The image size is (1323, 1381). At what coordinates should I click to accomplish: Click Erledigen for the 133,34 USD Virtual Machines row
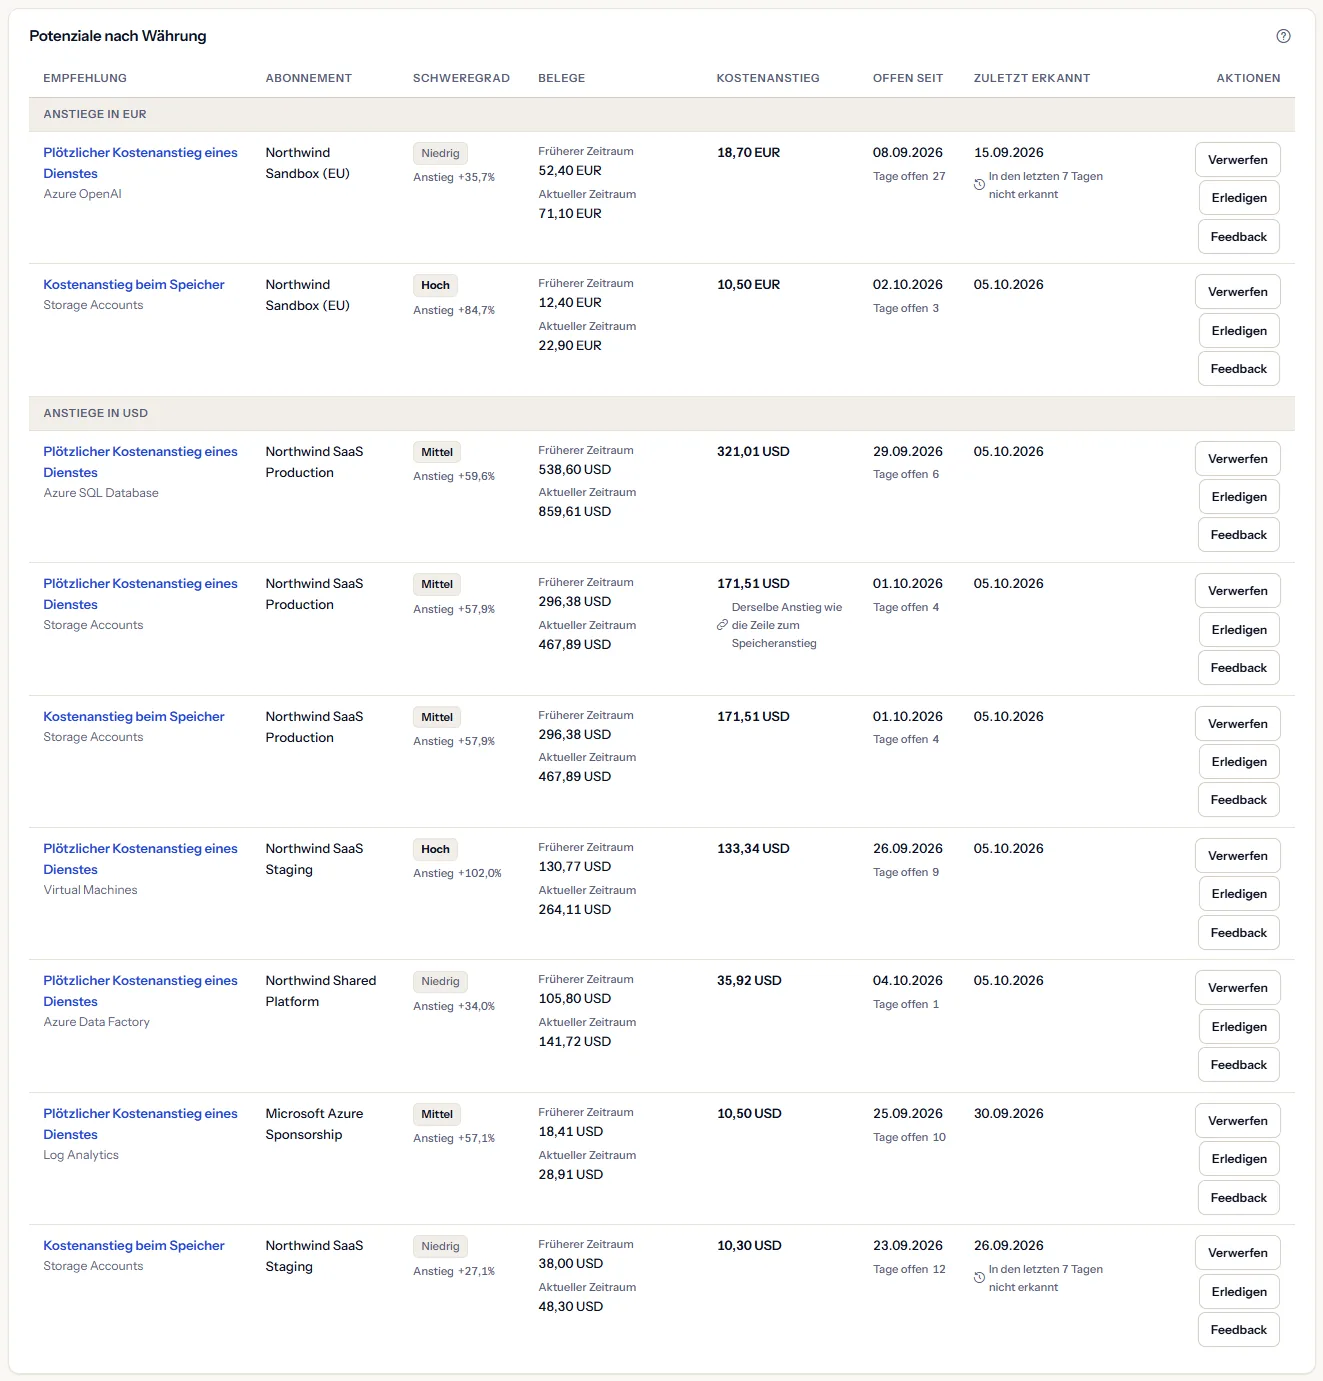(1239, 894)
